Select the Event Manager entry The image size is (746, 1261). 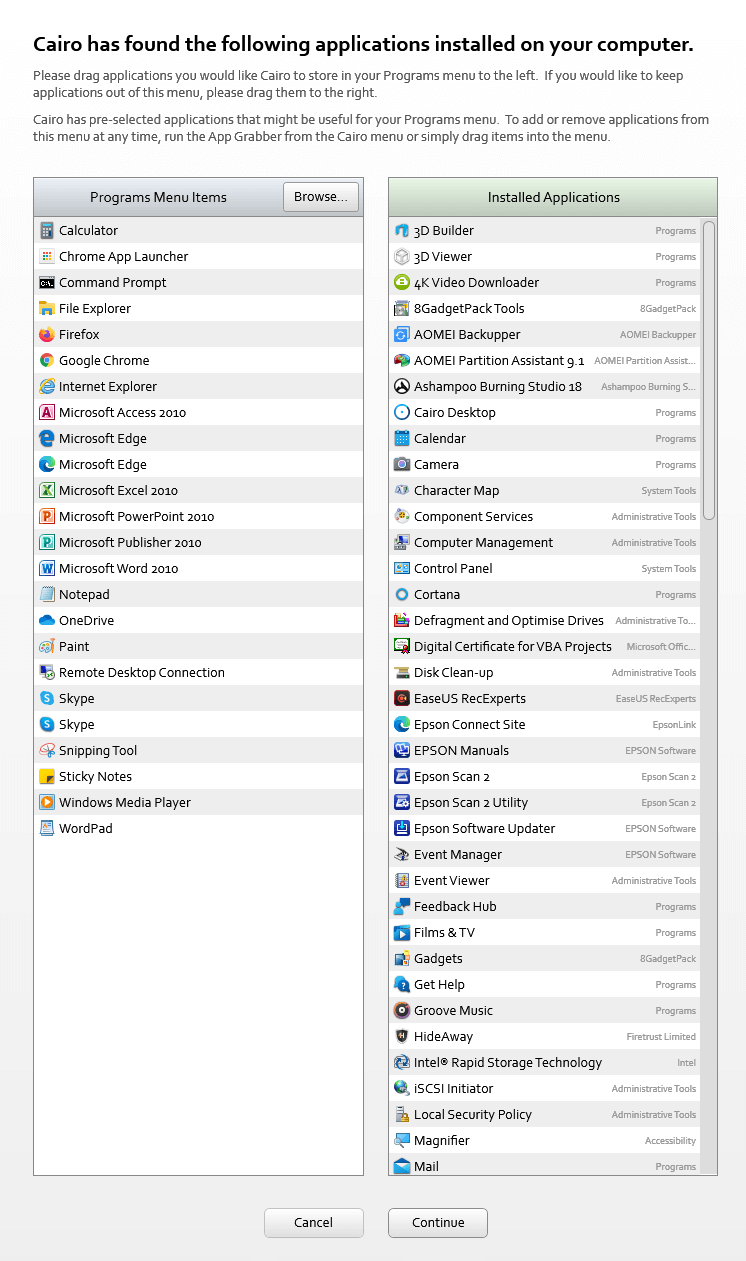[x=545, y=855]
